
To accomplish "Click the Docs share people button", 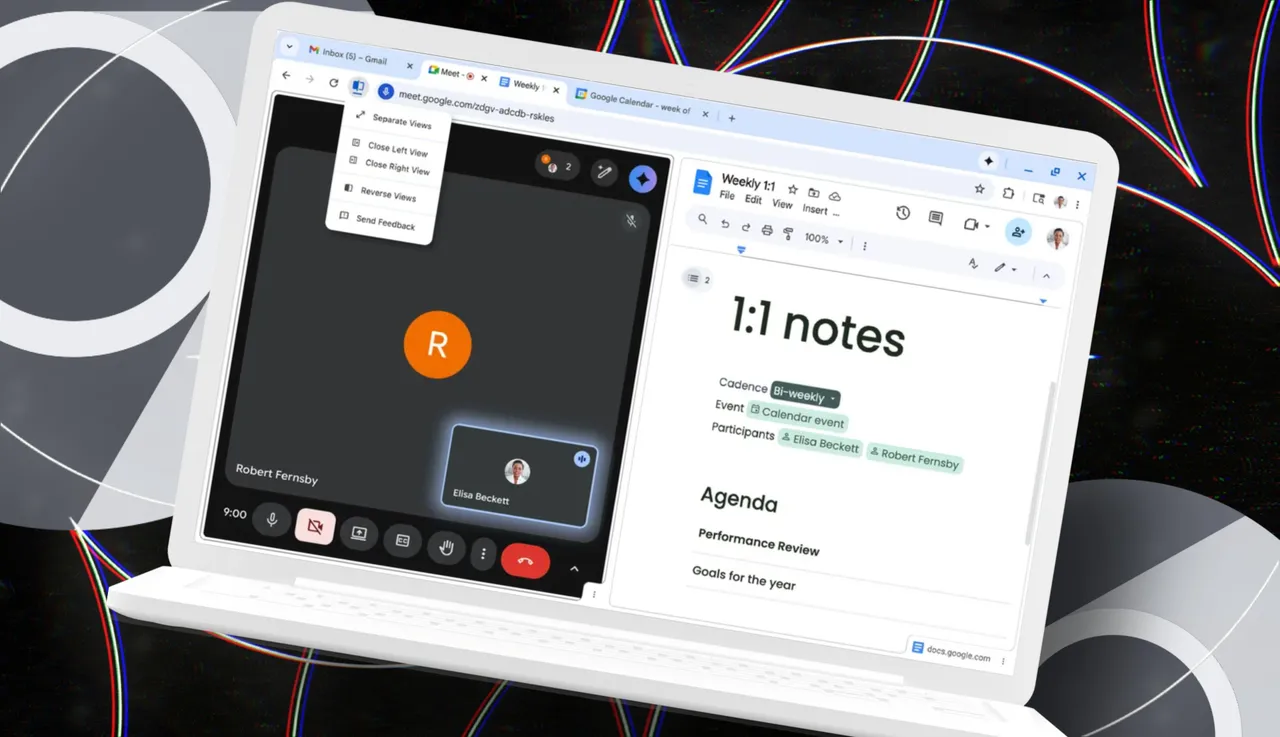I will coord(1018,232).
